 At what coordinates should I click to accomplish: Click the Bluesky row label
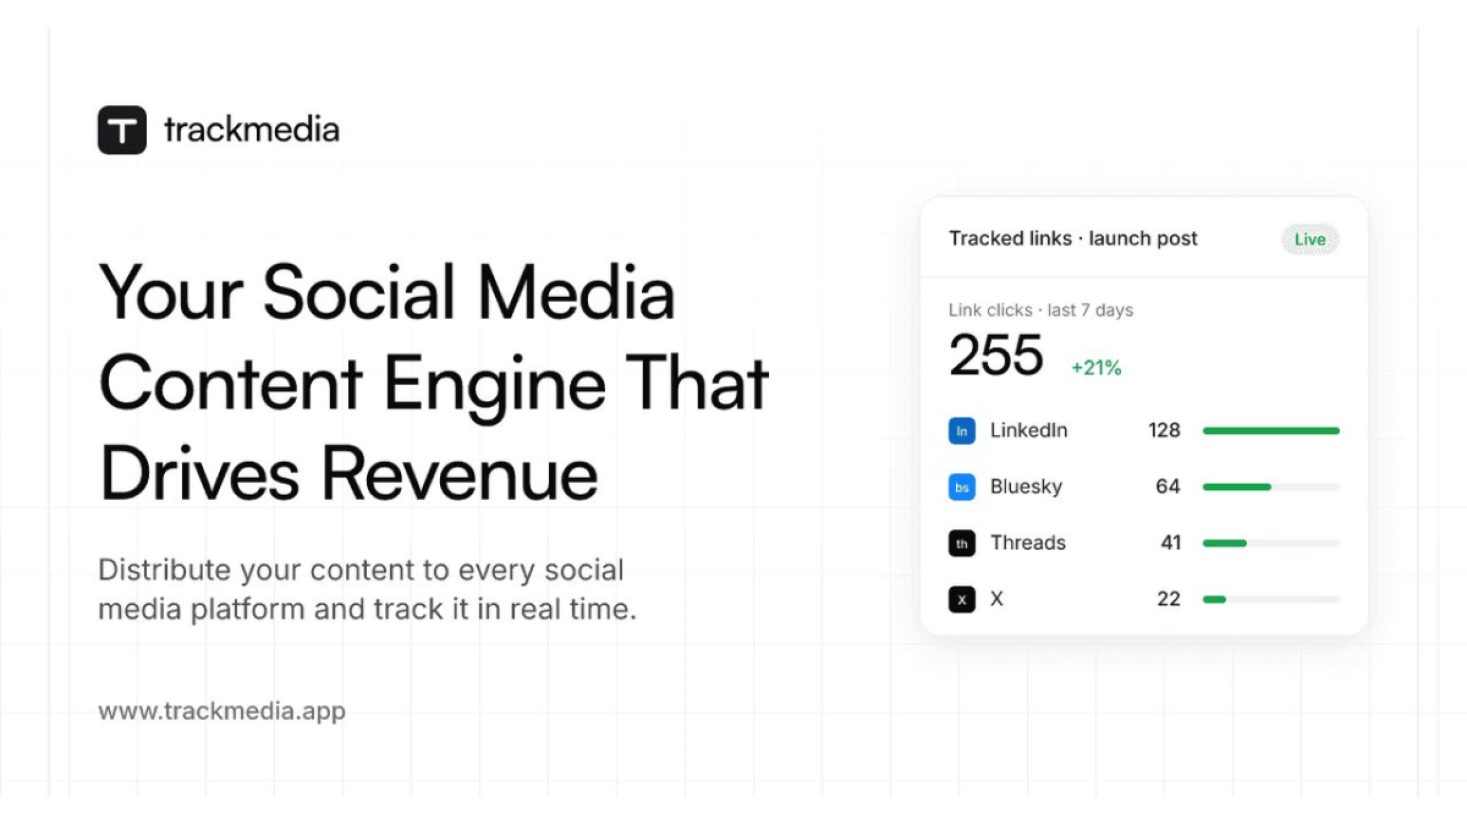click(x=1026, y=487)
